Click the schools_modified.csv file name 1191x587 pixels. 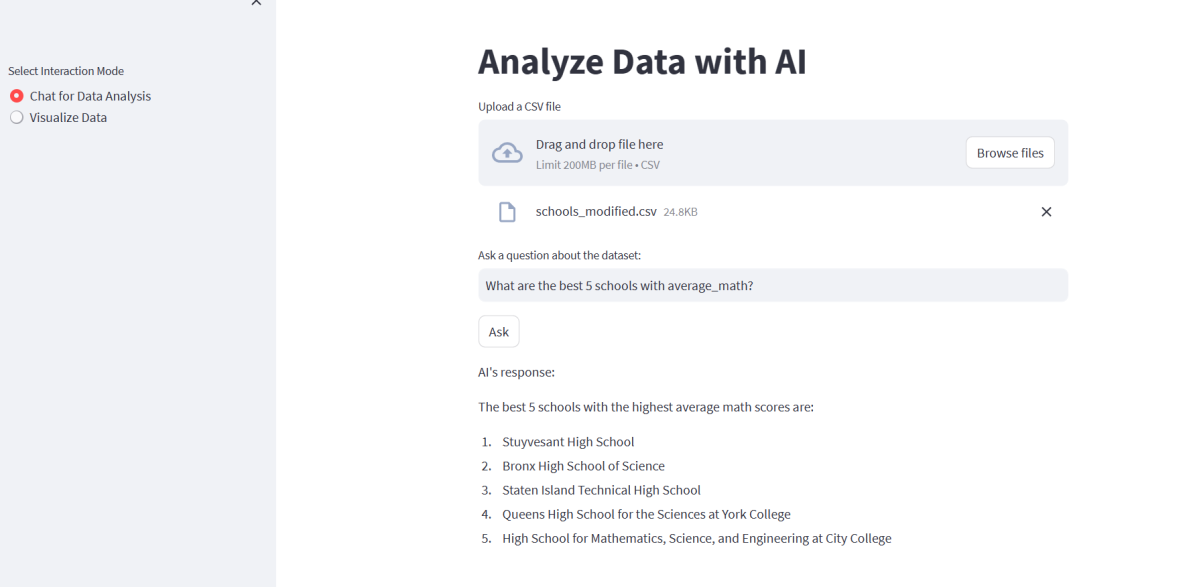tap(596, 212)
